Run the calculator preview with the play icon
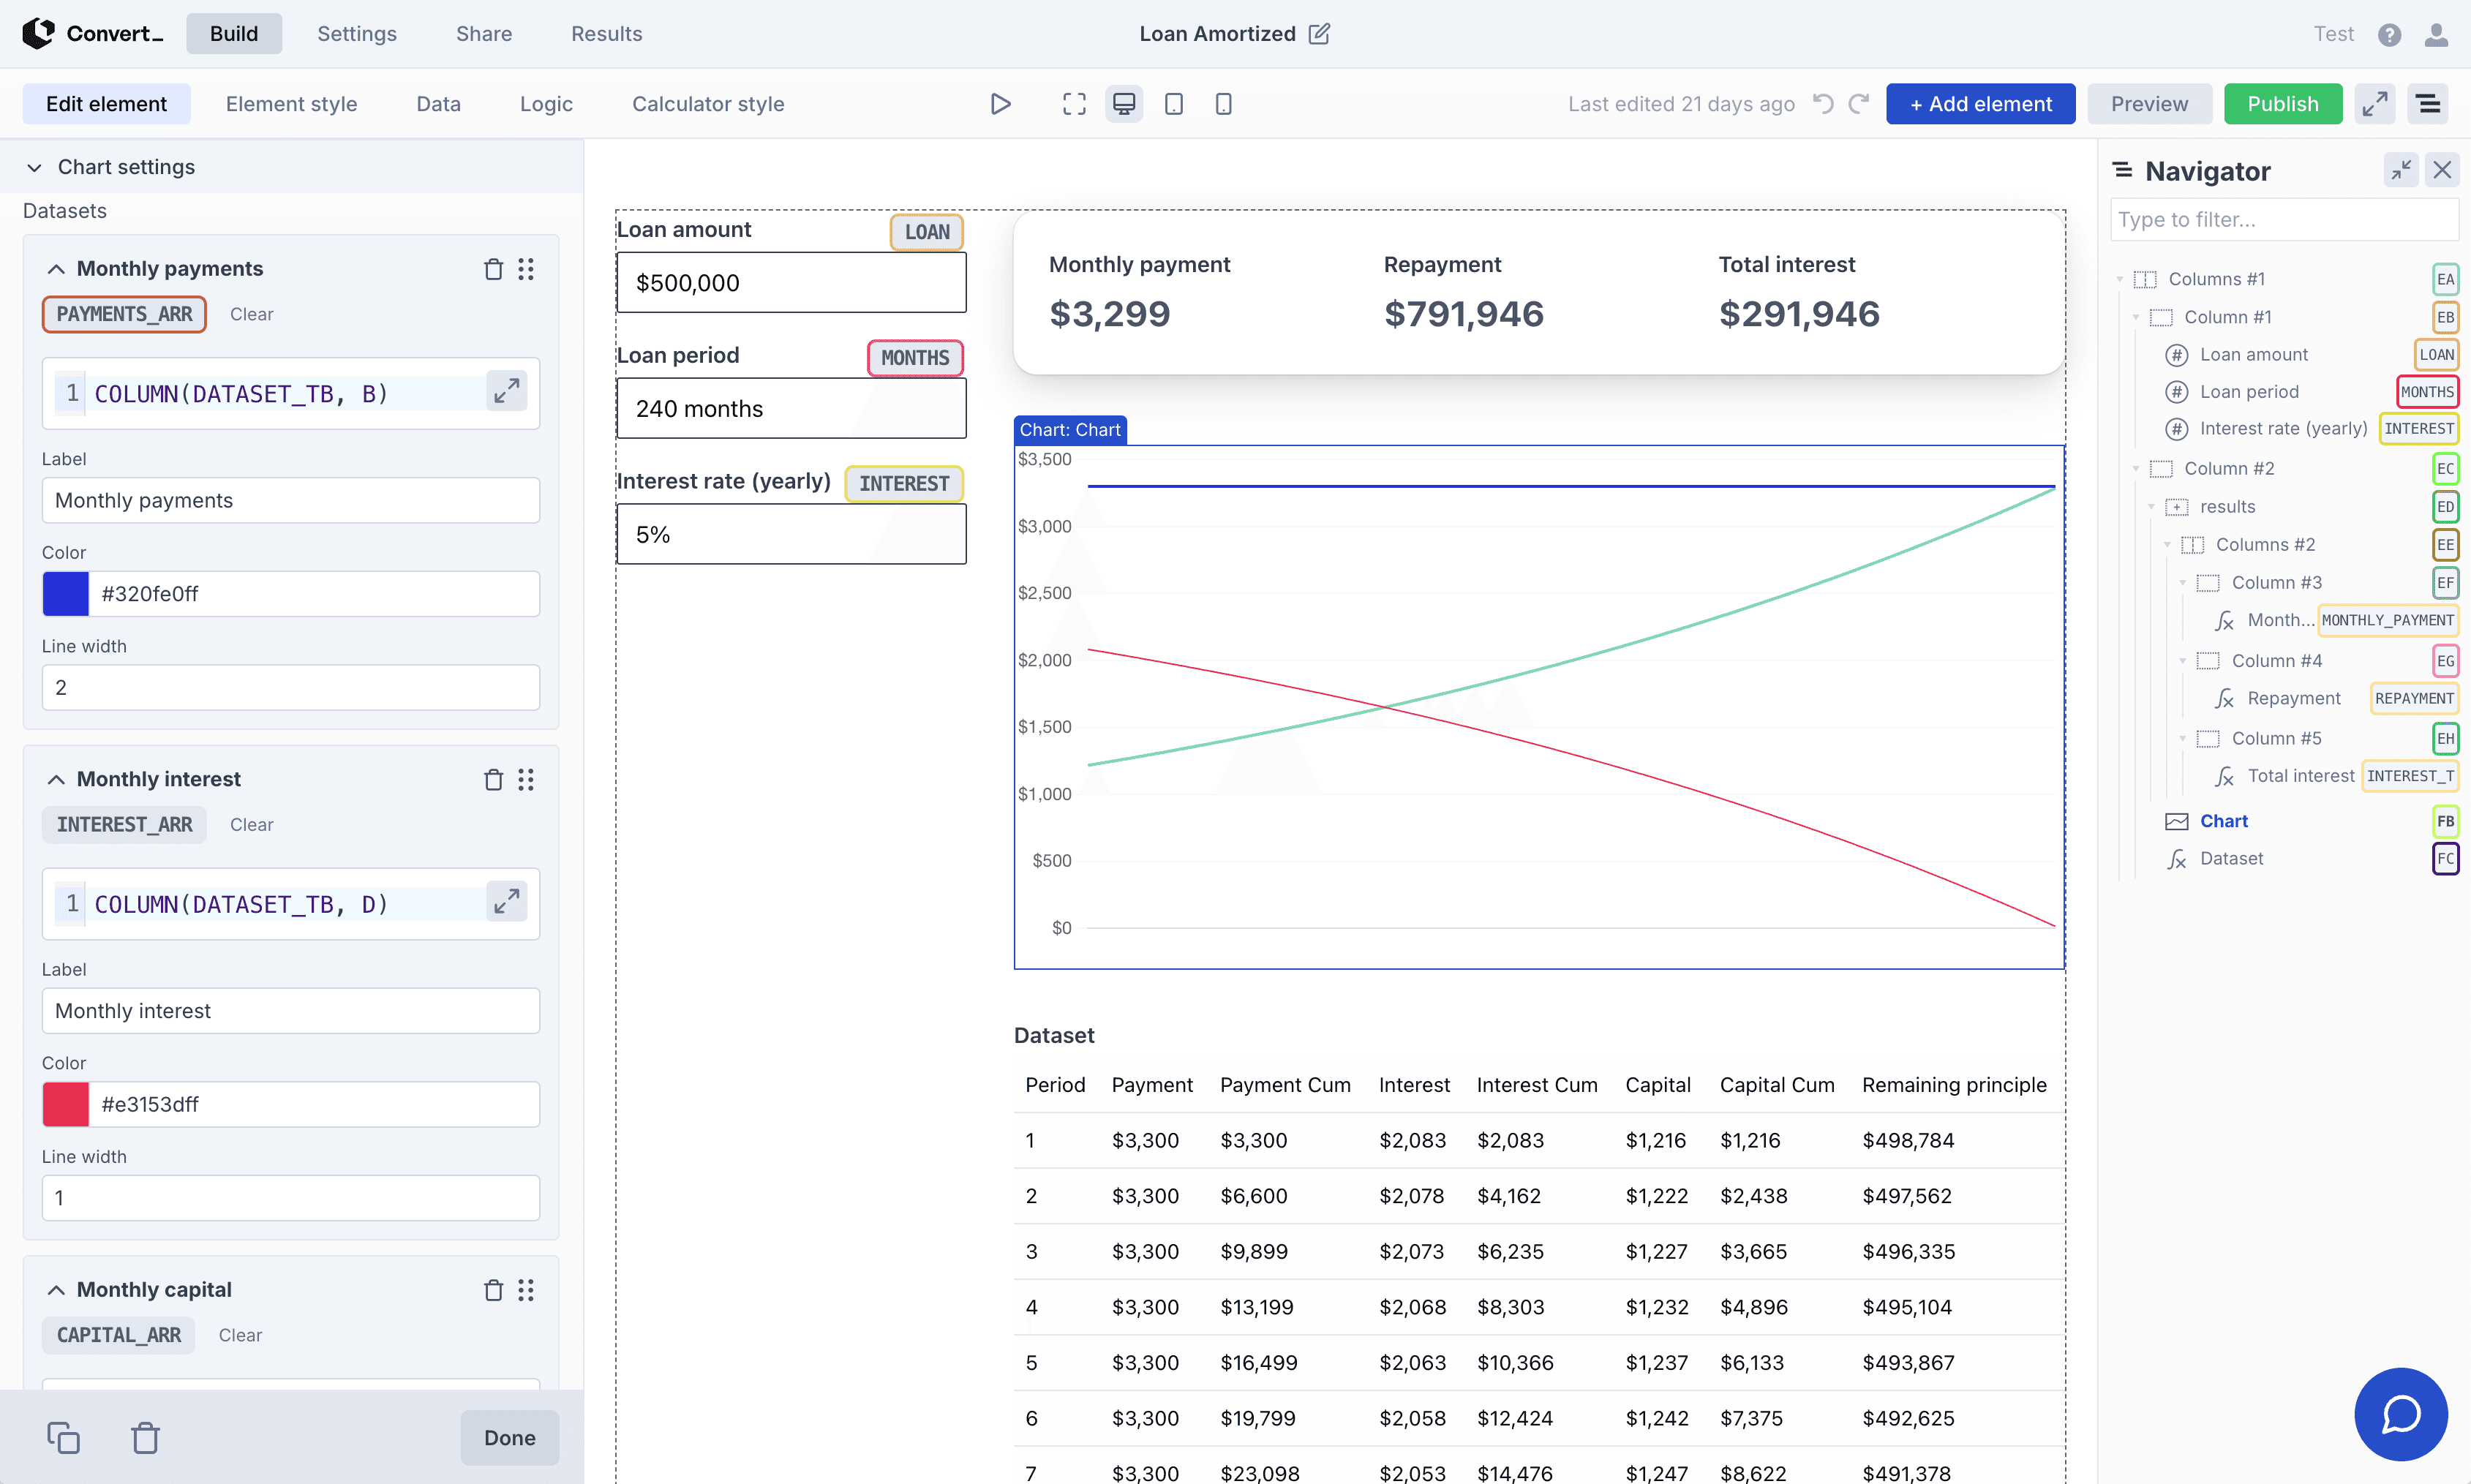 tap(999, 103)
